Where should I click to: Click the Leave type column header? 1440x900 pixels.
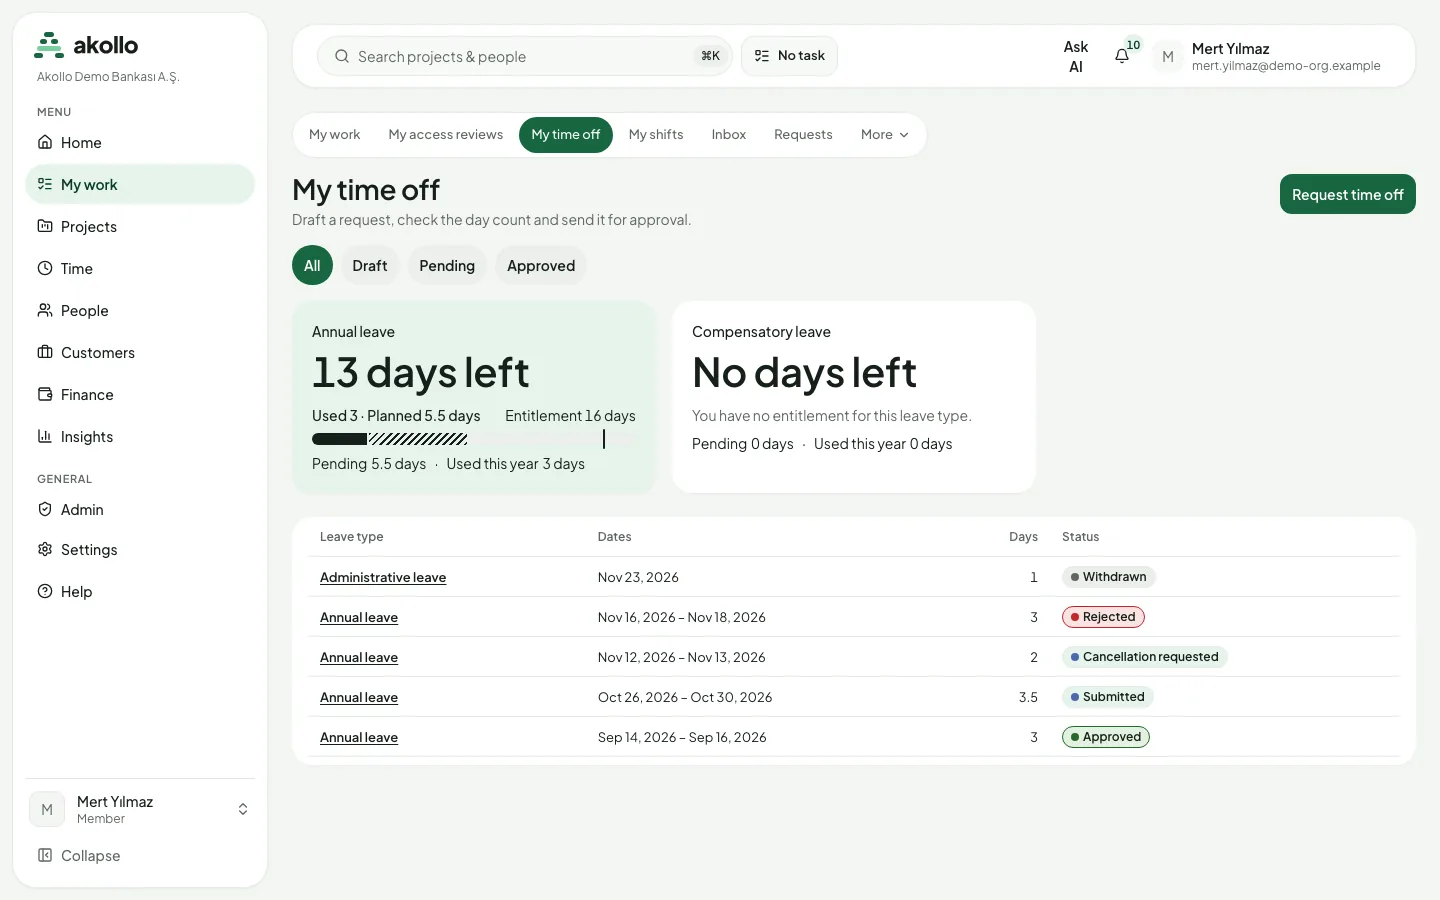tap(352, 537)
